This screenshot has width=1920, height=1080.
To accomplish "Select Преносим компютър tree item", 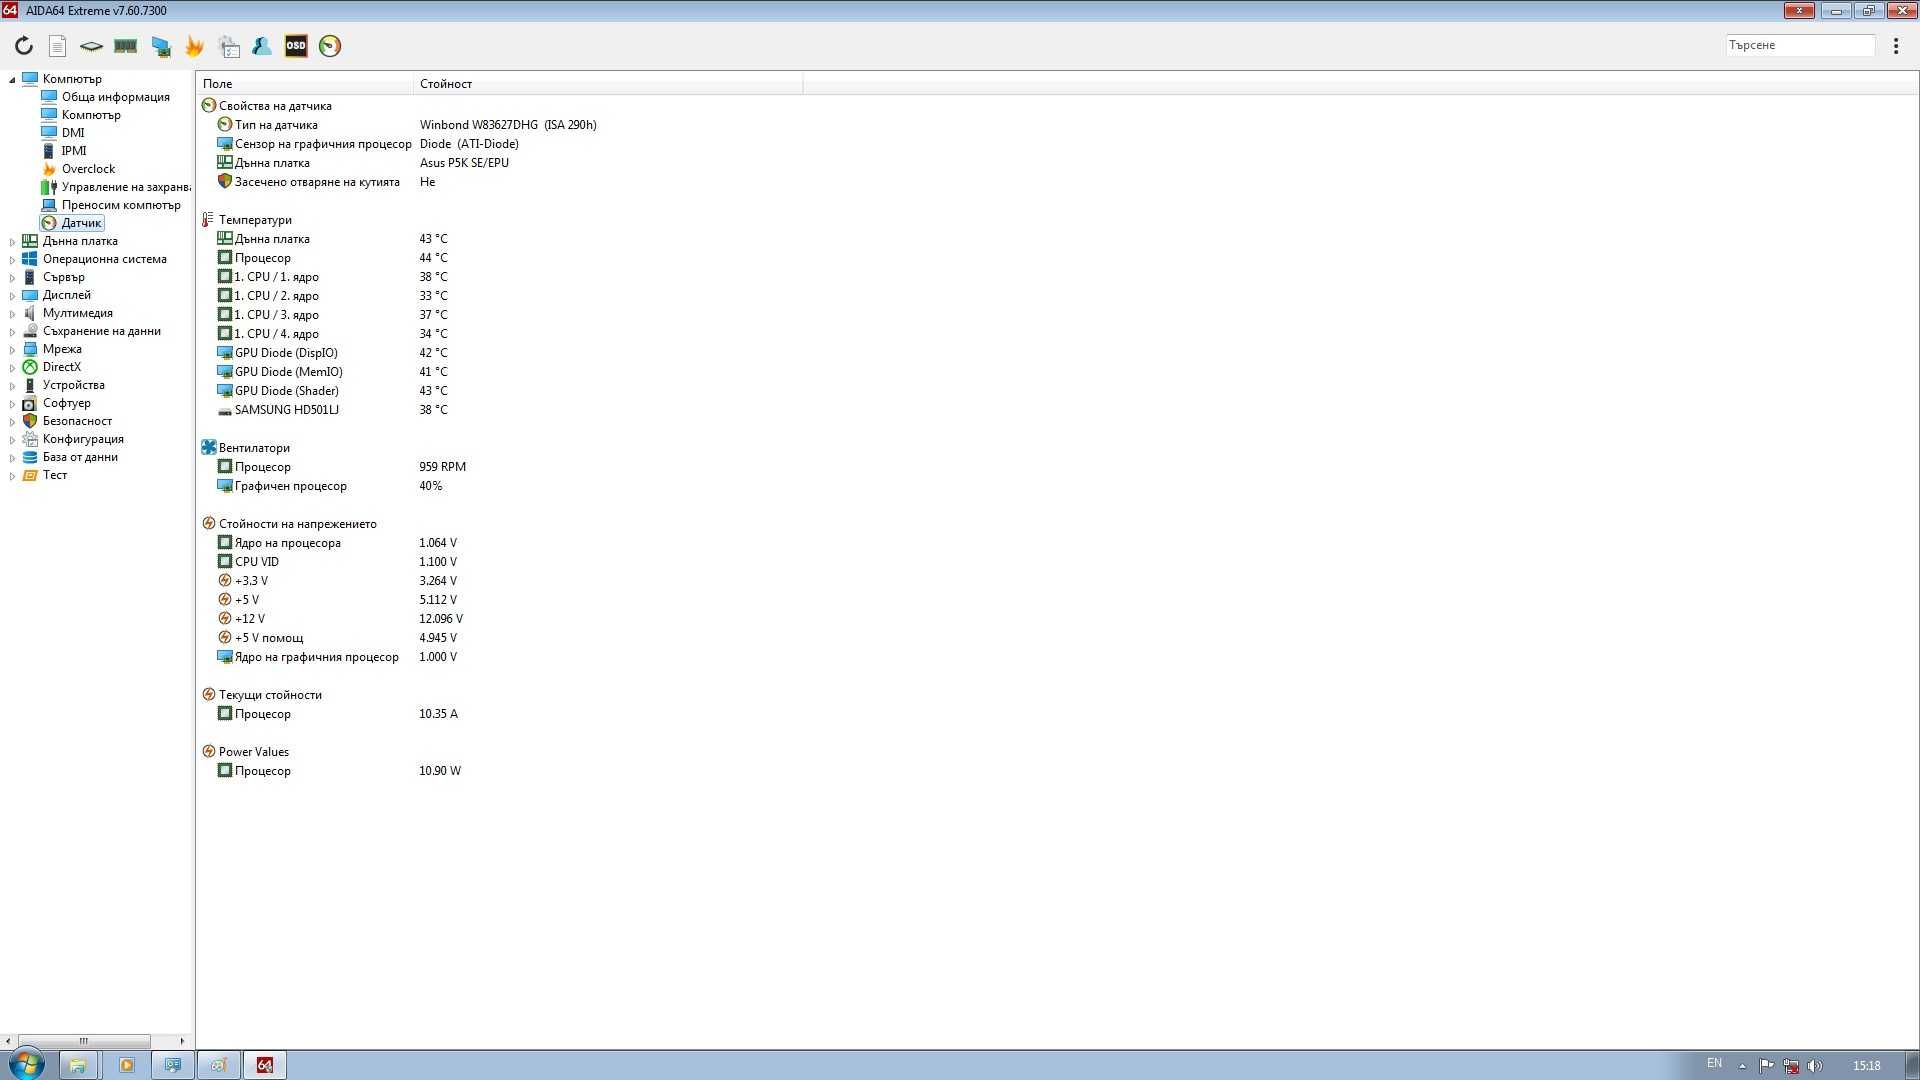I will (121, 205).
